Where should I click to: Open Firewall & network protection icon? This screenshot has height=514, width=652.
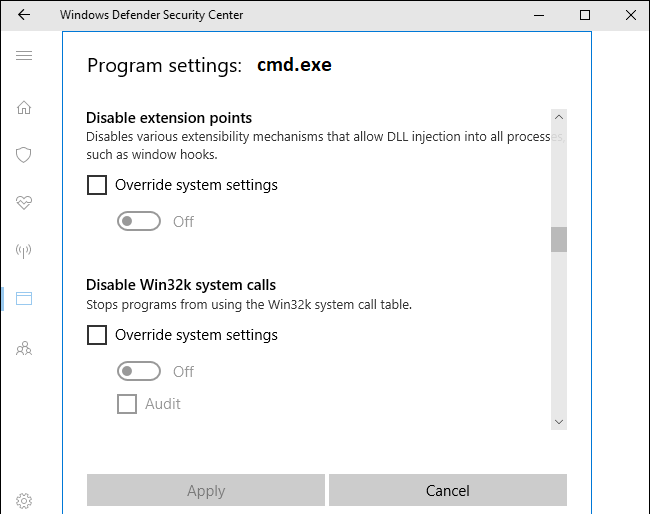coord(24,250)
